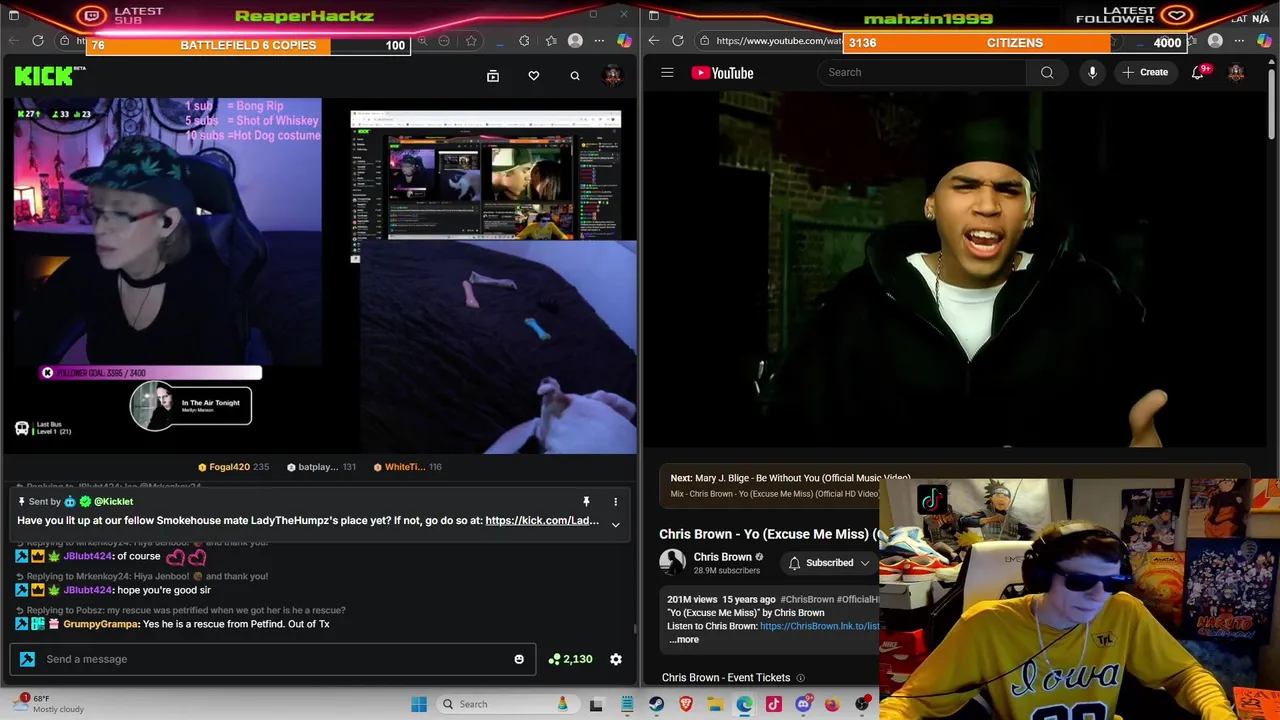Go back in the YouTube browser window
This screenshot has height=720, width=1280.
pyautogui.click(x=653, y=41)
